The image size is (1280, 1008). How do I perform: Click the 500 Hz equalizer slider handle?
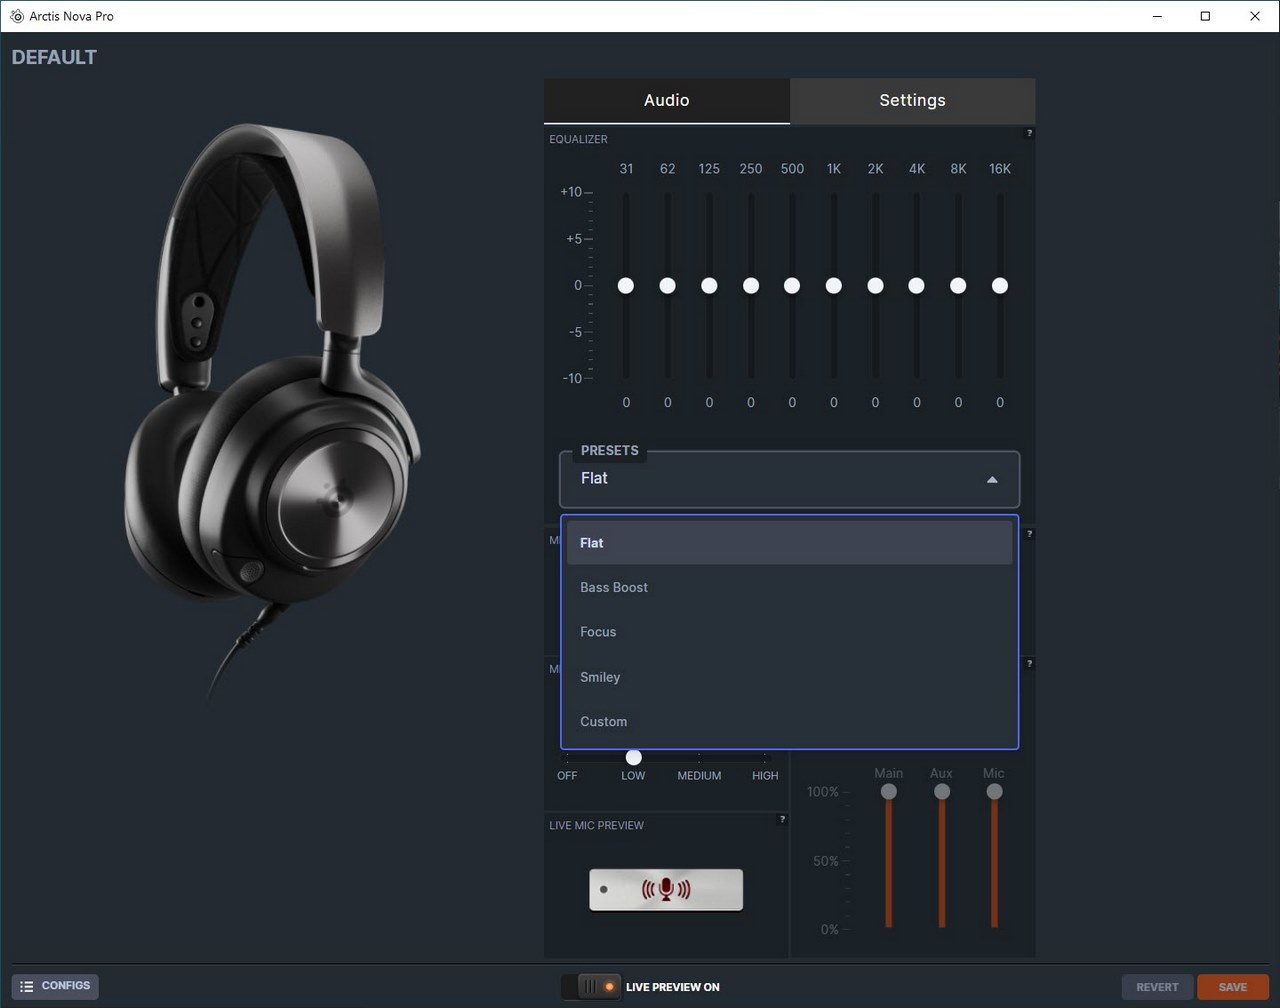point(792,286)
